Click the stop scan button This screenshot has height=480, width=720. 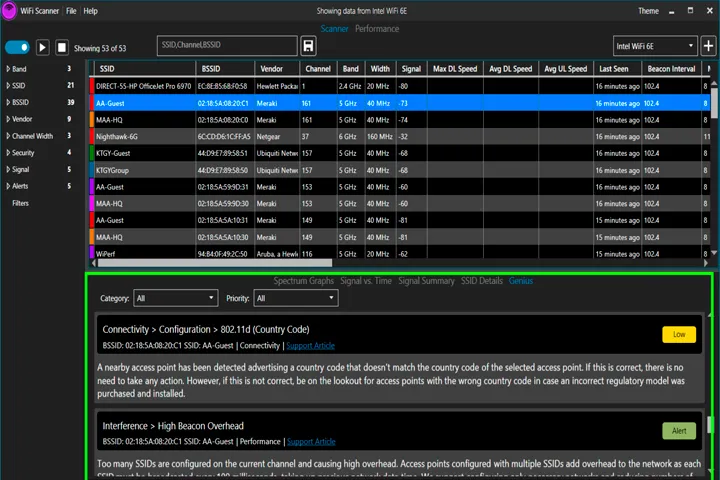pyautogui.click(x=62, y=47)
